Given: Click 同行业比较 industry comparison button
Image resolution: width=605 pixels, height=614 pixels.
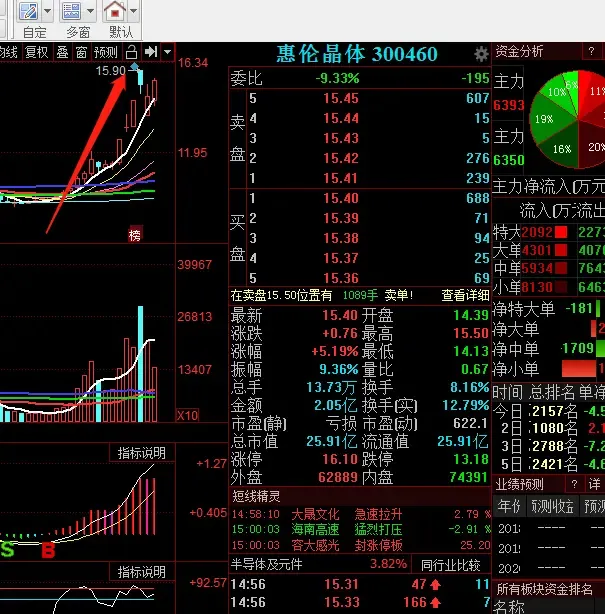Looking at the screenshot, I should pos(450,565).
